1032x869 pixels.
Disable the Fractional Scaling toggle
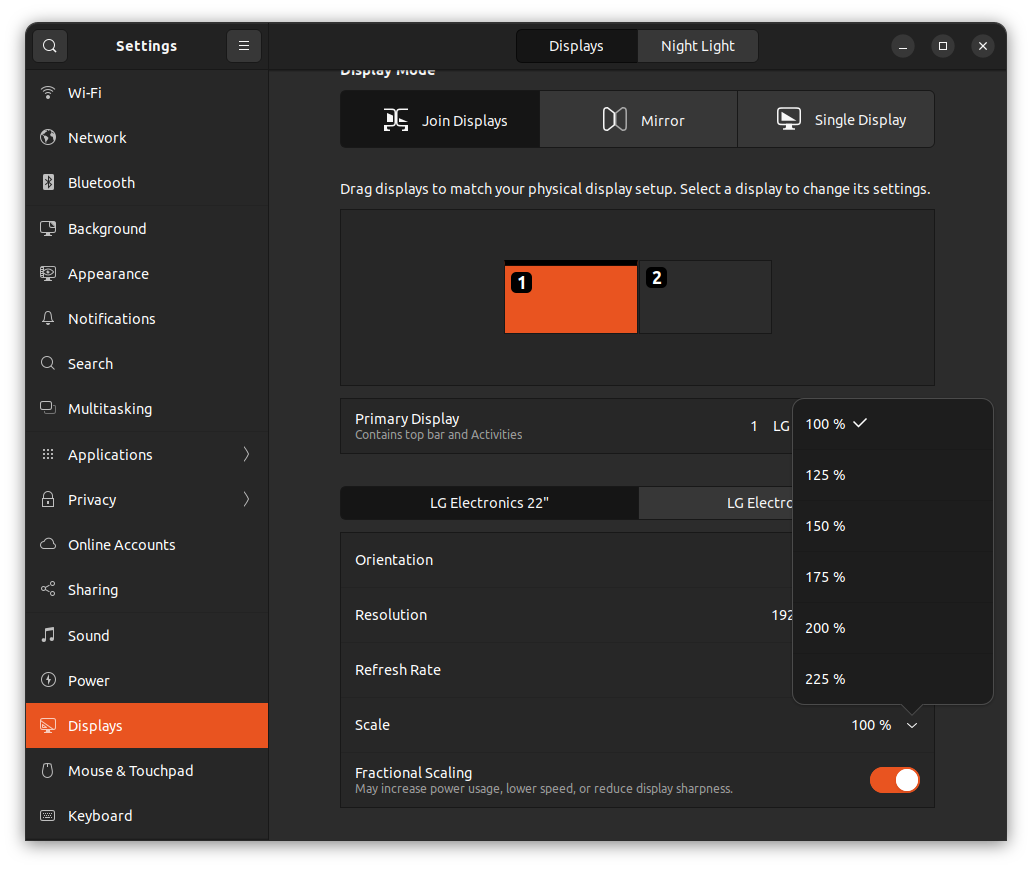[894, 780]
